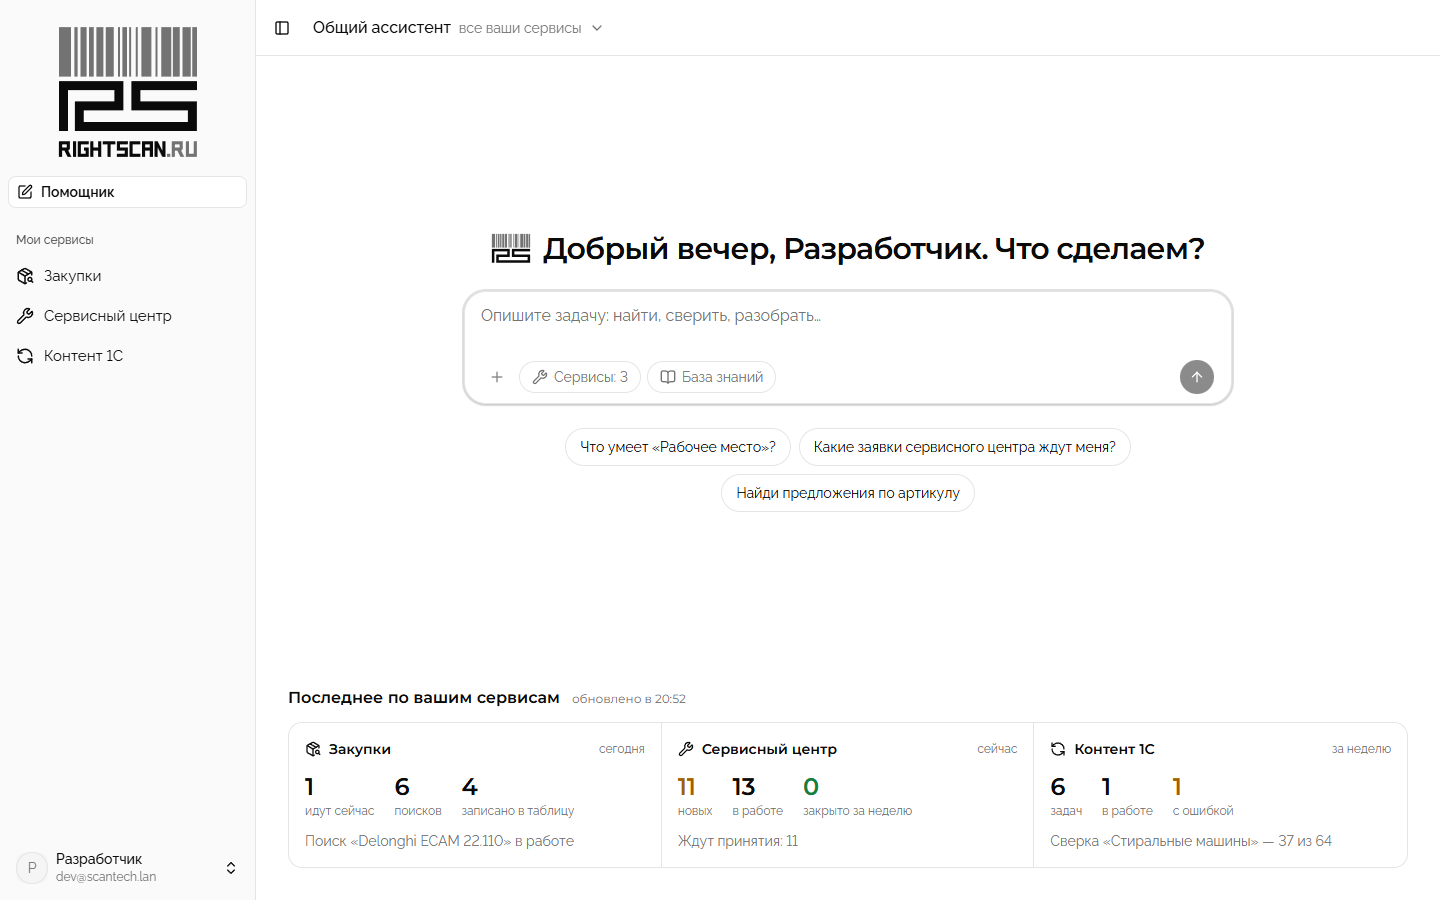This screenshot has width=1440, height=900.
Task: Click «Поиск «Delonghi ECAM 22.110» в работе»
Action: point(439,841)
